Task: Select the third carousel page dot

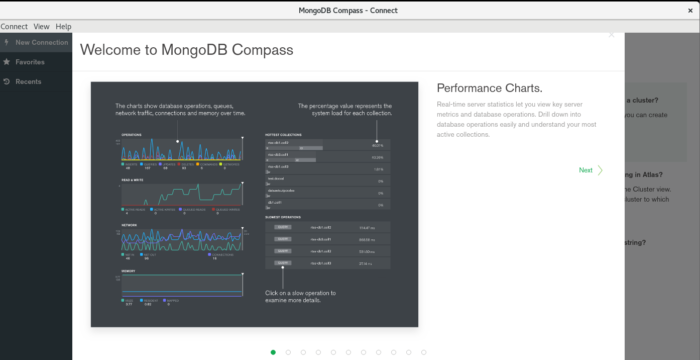Action: [x=303, y=352]
